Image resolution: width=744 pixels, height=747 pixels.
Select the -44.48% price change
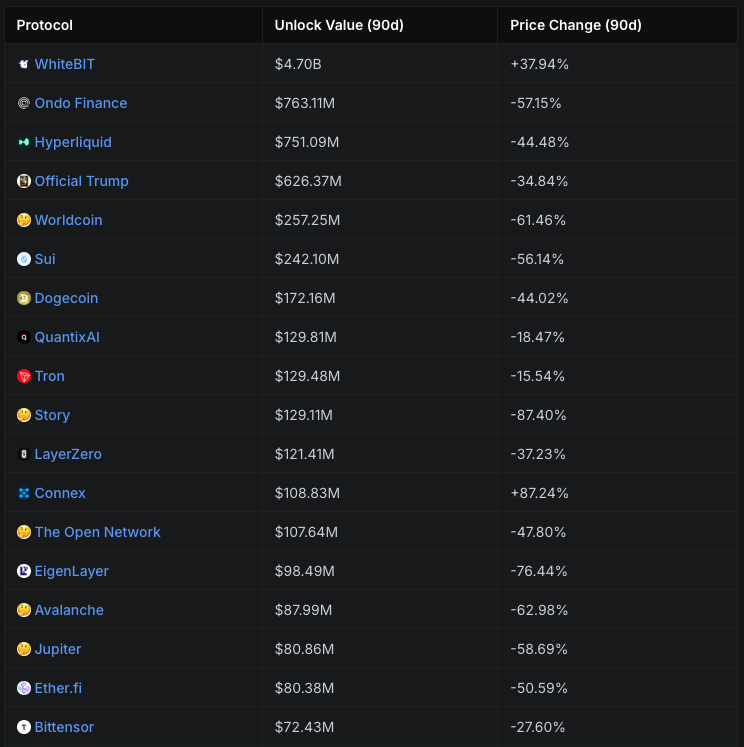[x=540, y=142]
